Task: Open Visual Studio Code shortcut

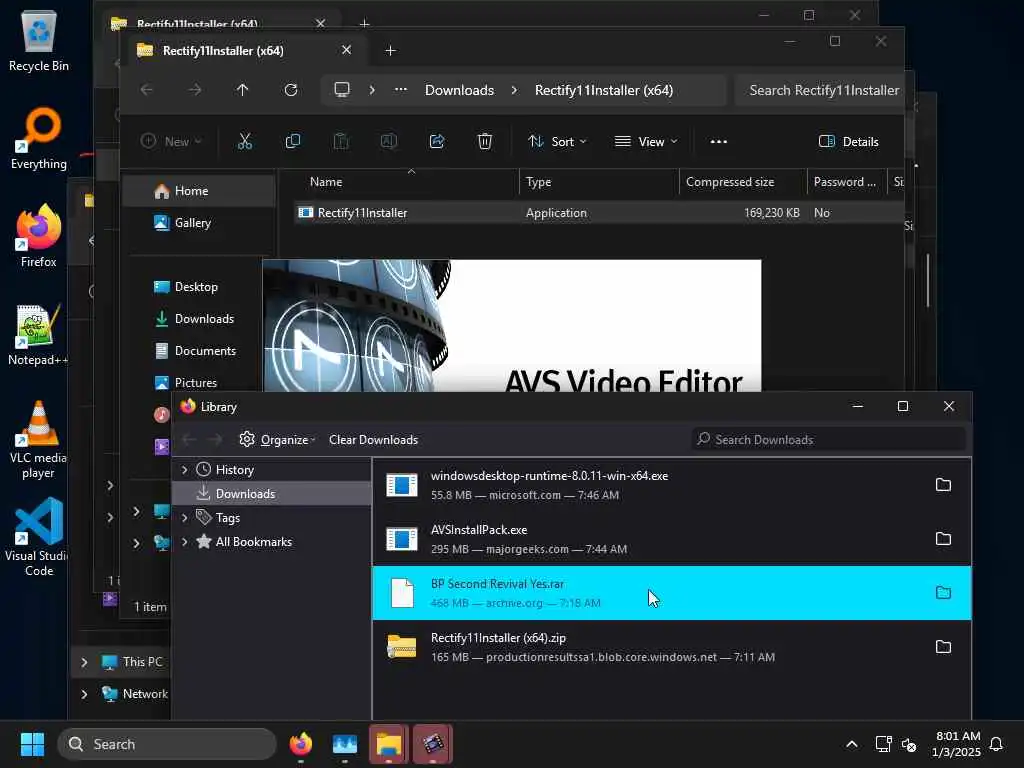Action: coord(39,537)
